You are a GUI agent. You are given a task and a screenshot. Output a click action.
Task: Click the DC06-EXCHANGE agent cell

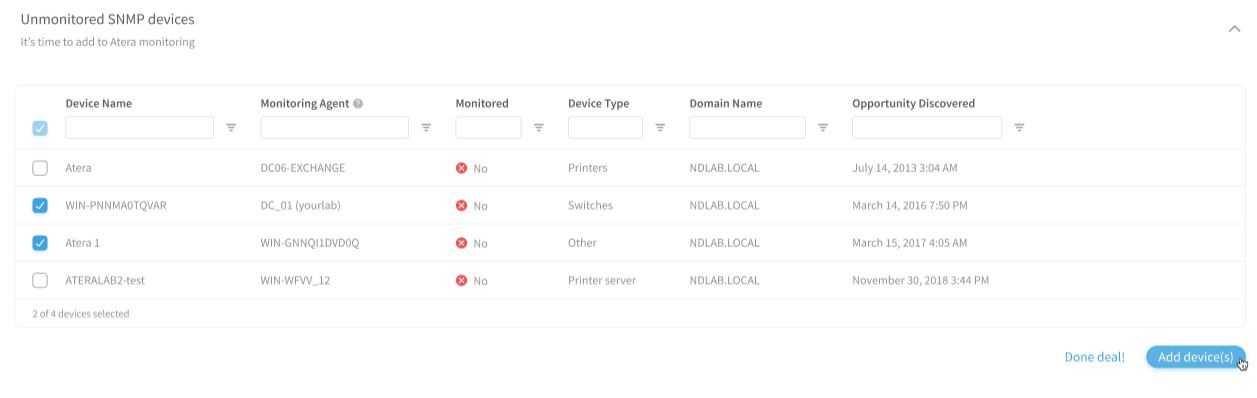(x=302, y=168)
